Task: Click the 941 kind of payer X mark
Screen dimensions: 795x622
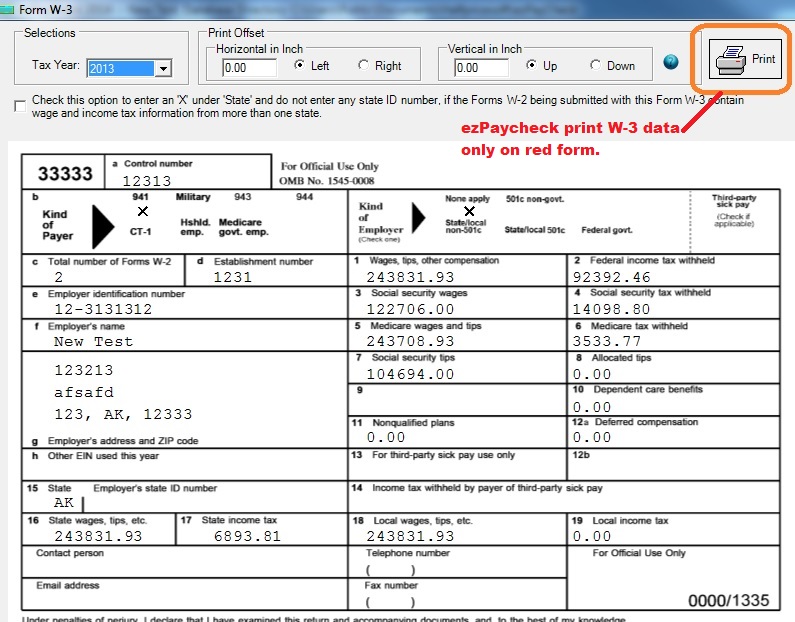Action: [143, 211]
